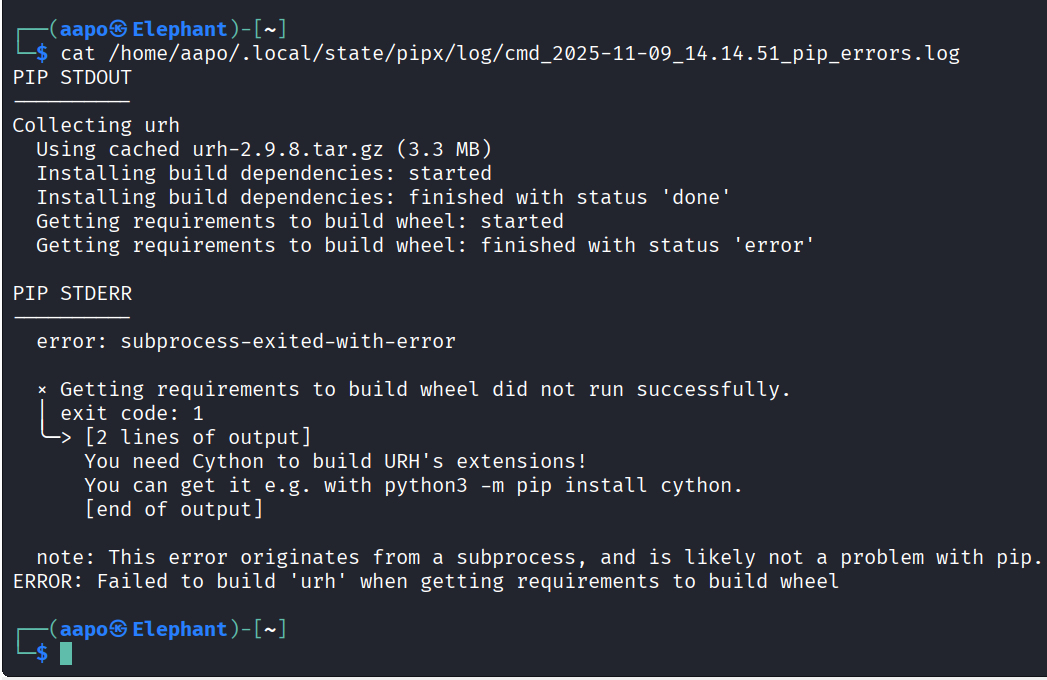This screenshot has height=680, width=1047.
Task: Click the 'subprocess-exited-with-error' text
Action: pos(288,341)
